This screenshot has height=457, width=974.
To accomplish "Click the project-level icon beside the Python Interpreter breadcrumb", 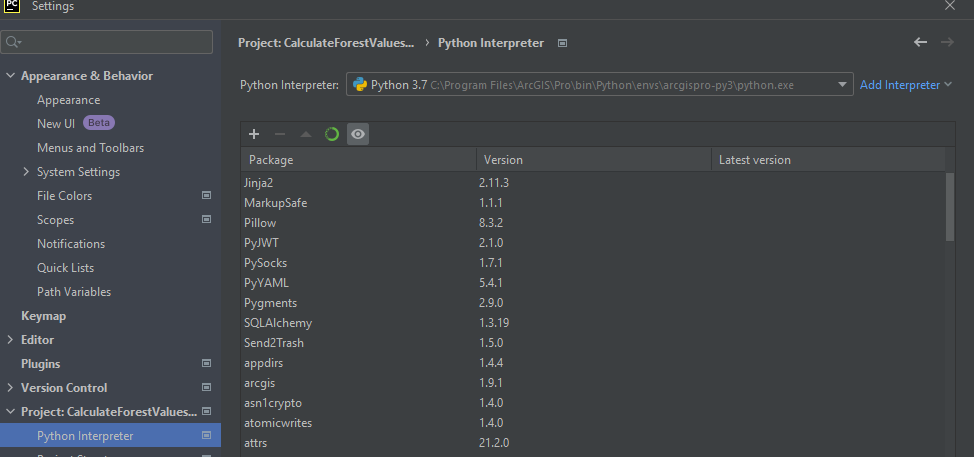I will (563, 43).
